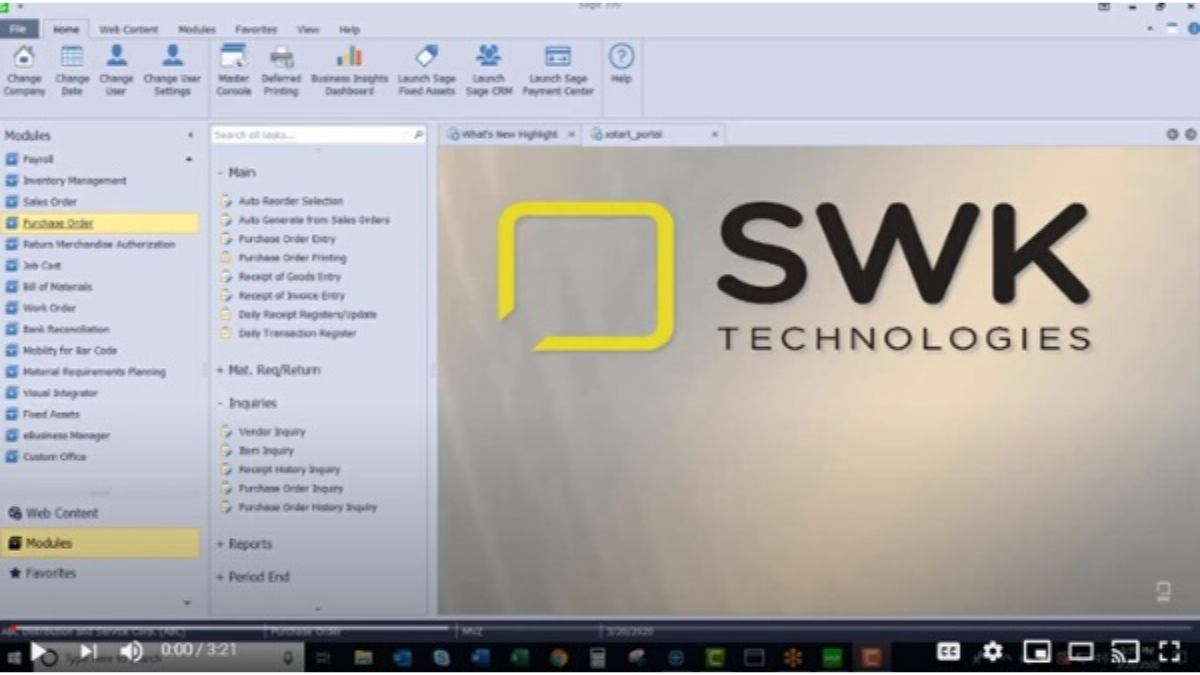Screen dimensions: 1200x675
Task: Collapse the Modules panel arrow
Action: [190, 135]
